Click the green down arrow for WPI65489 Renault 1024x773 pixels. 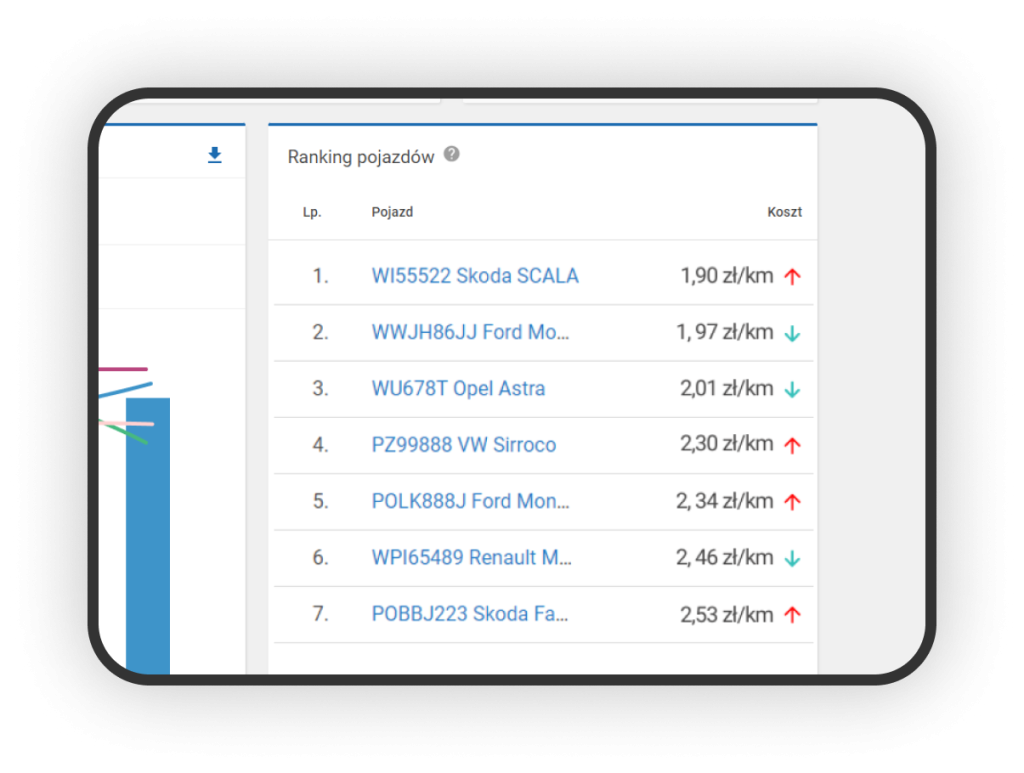pyautogui.click(x=792, y=558)
